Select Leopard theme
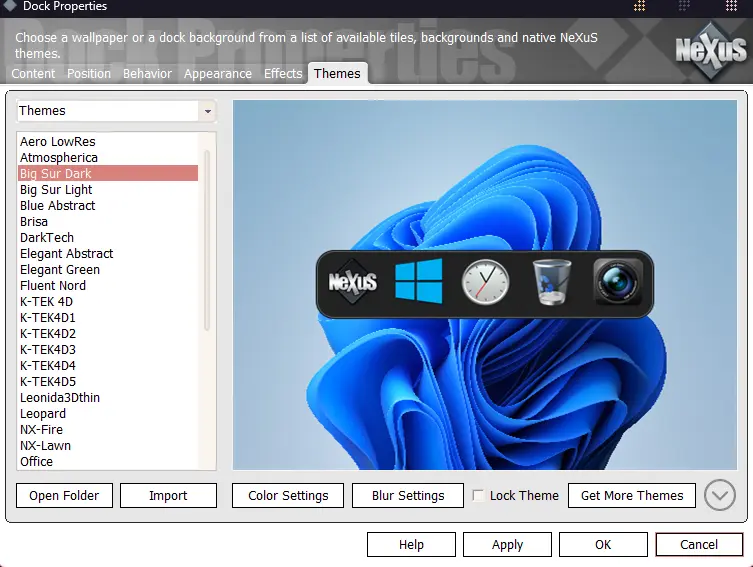The height and width of the screenshot is (567, 753). [x=108, y=413]
